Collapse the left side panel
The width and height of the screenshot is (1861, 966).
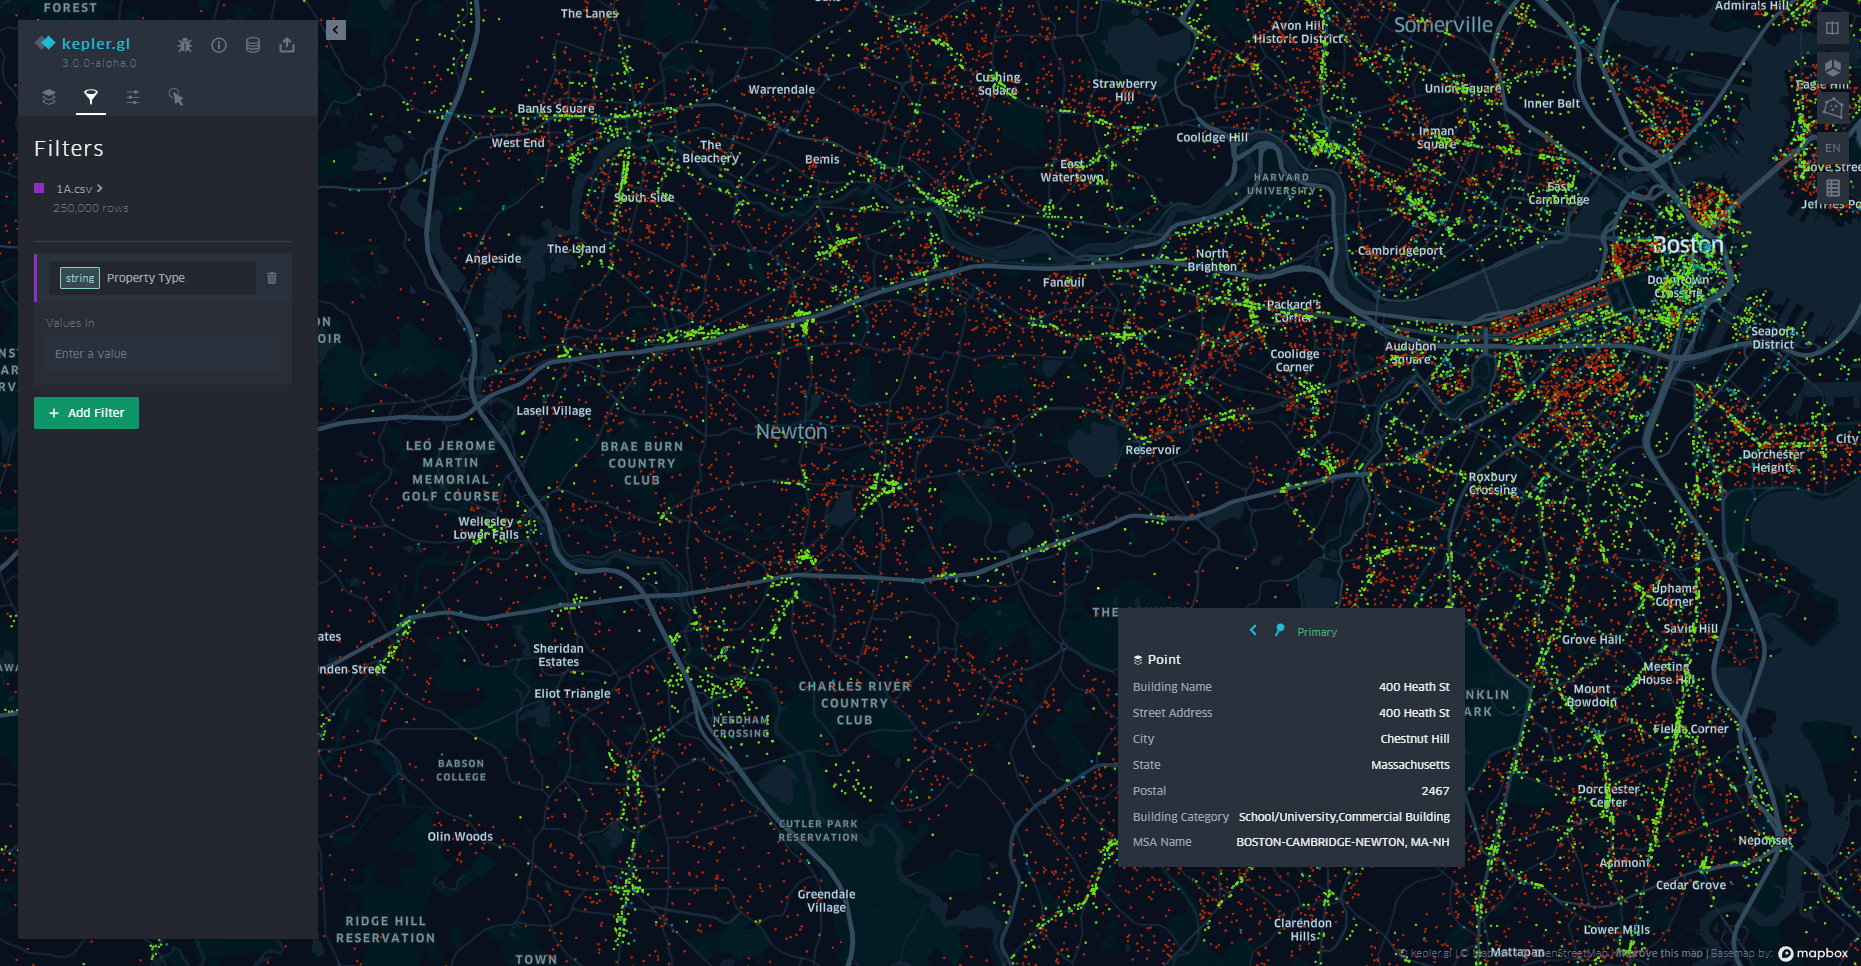click(335, 29)
